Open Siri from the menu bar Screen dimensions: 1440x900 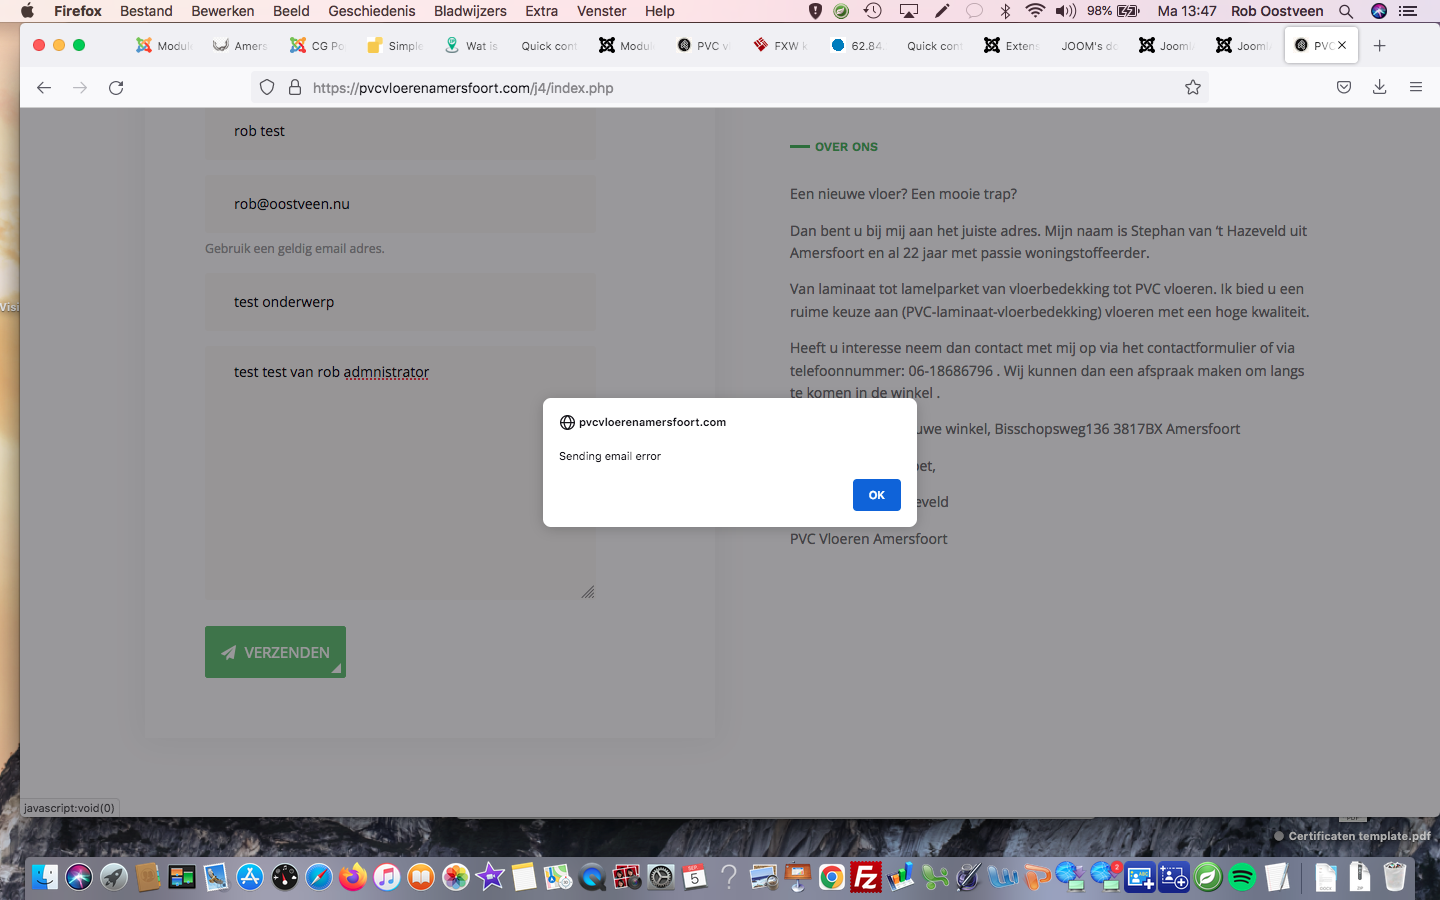[1379, 11]
